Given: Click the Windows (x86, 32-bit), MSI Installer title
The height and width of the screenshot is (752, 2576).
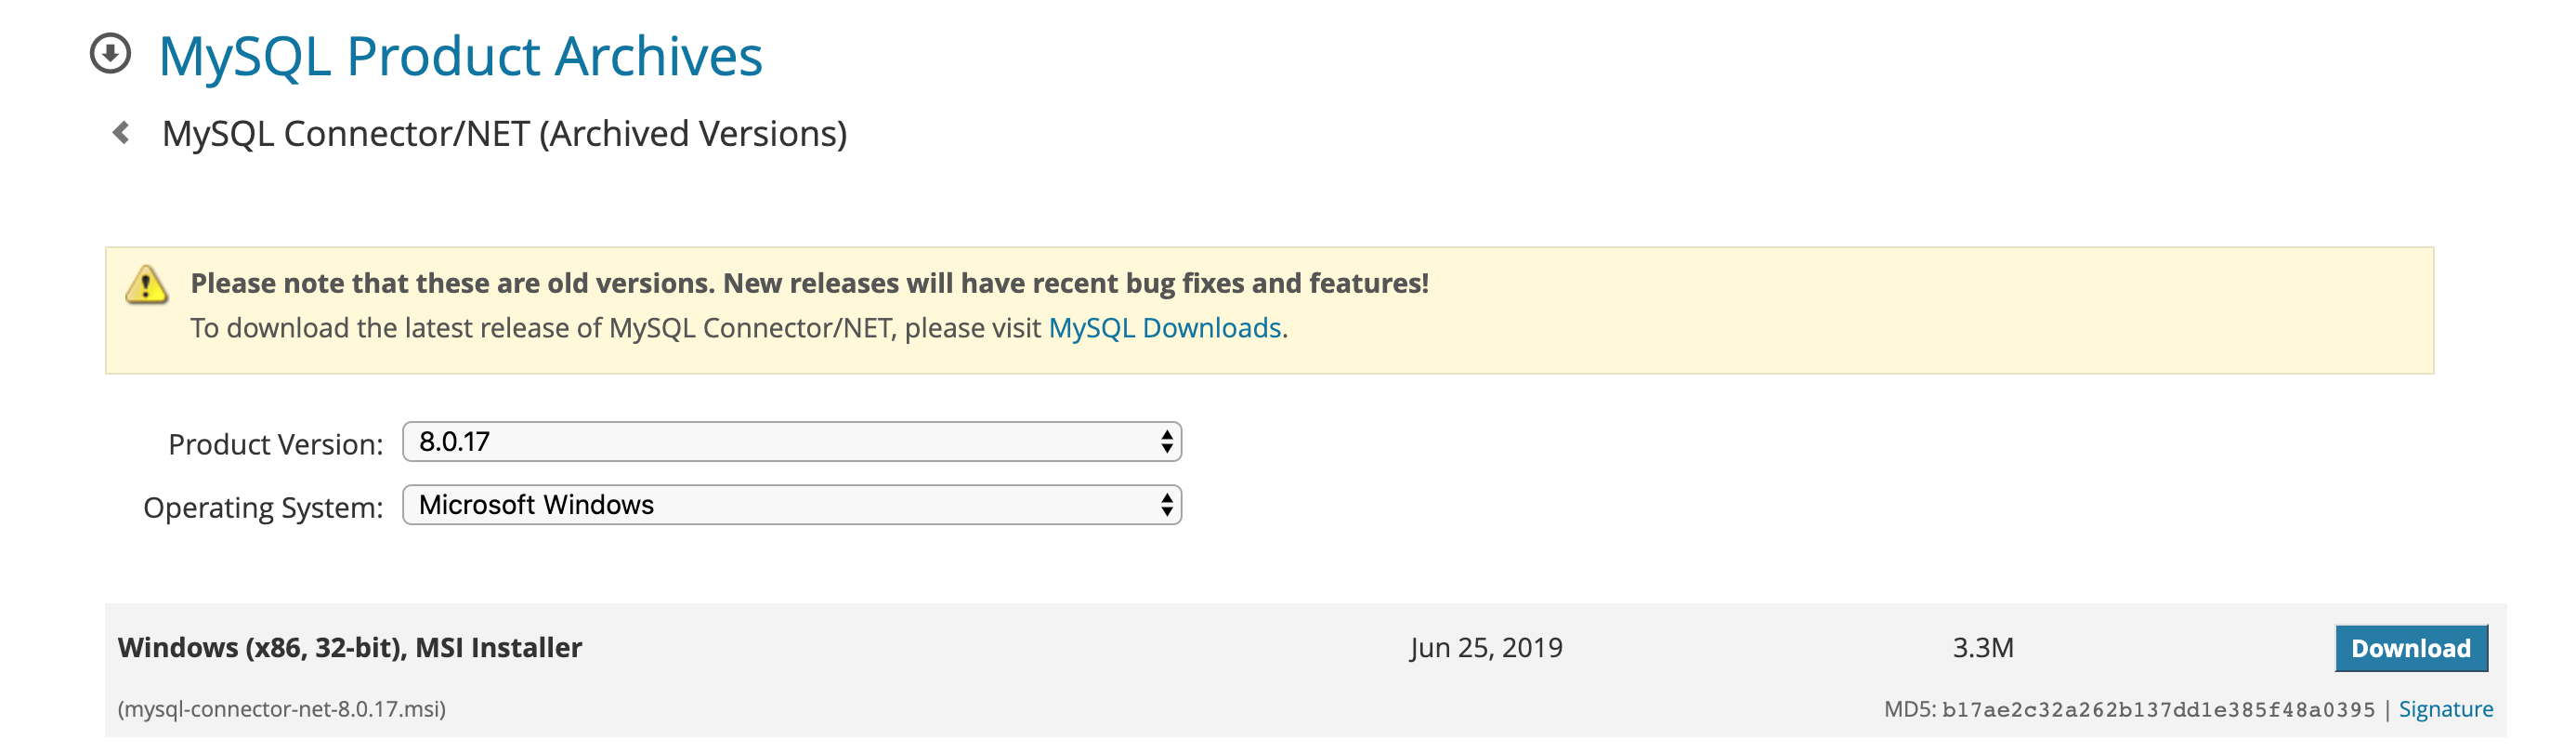Looking at the screenshot, I should click(350, 648).
